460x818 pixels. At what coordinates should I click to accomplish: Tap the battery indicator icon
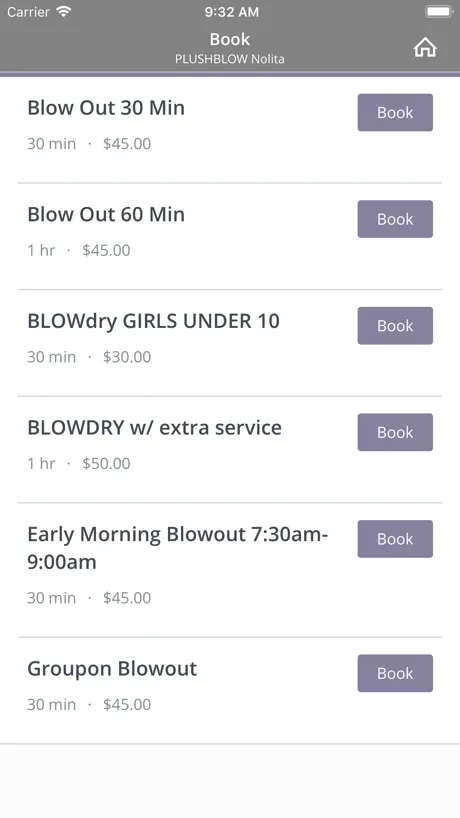click(439, 12)
